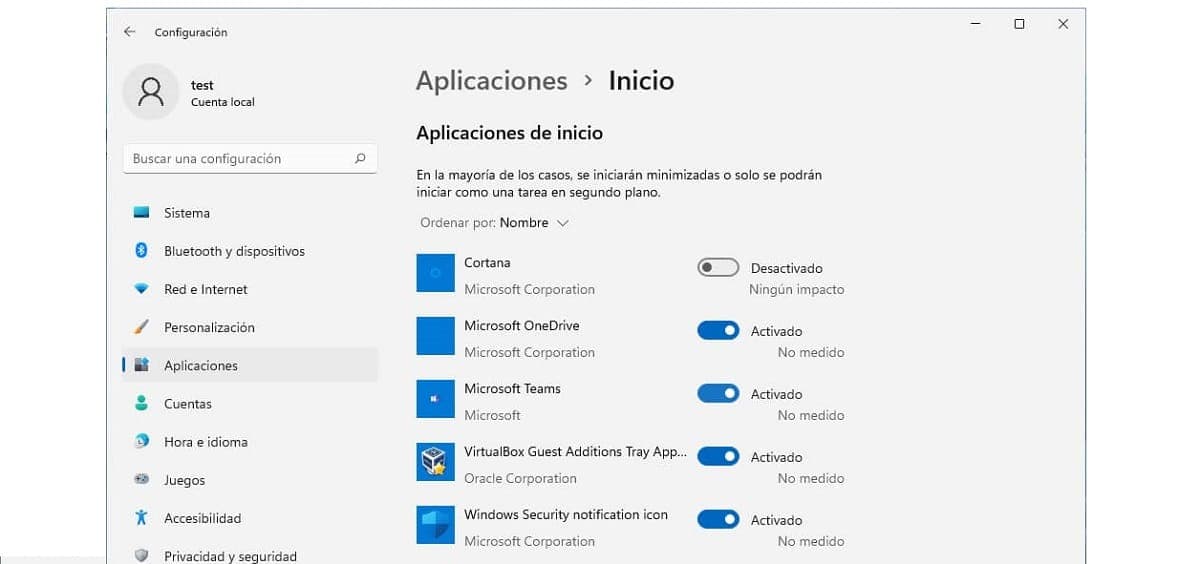Image resolution: width=1200 pixels, height=564 pixels.
Task: Click the VirtualBox Guest Additions Tray App name
Action: 575,452
